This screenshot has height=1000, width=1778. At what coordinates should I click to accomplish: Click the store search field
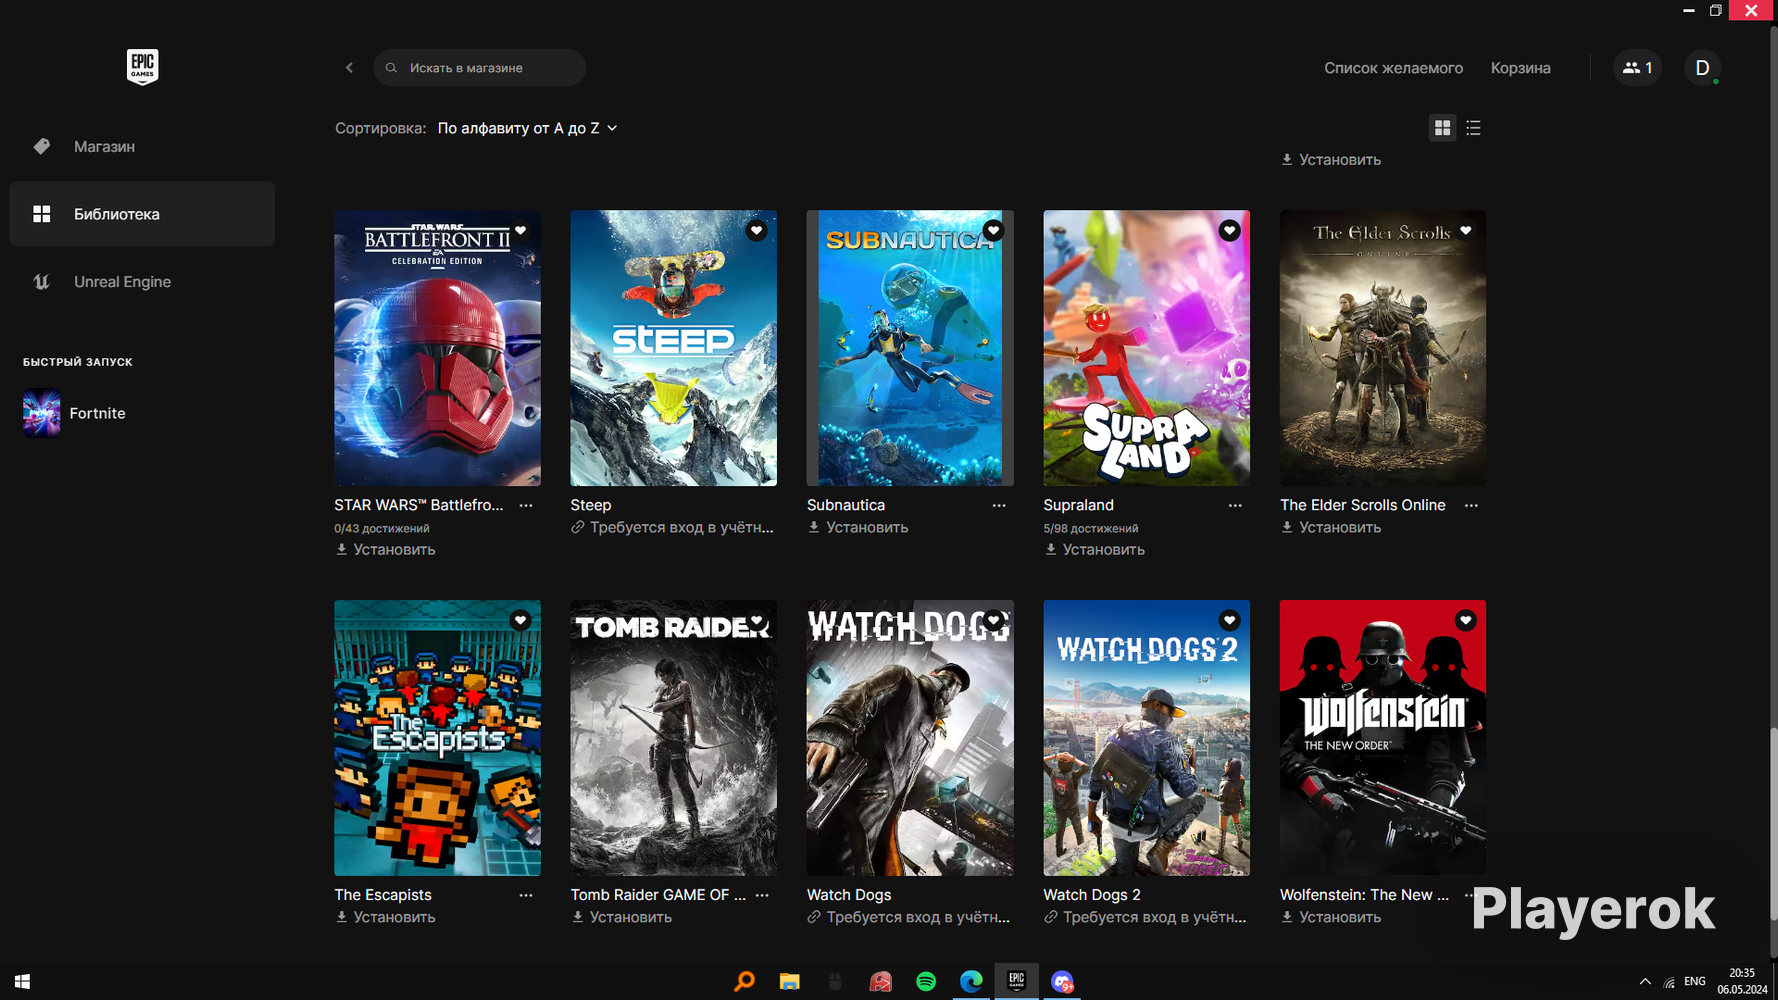point(479,68)
